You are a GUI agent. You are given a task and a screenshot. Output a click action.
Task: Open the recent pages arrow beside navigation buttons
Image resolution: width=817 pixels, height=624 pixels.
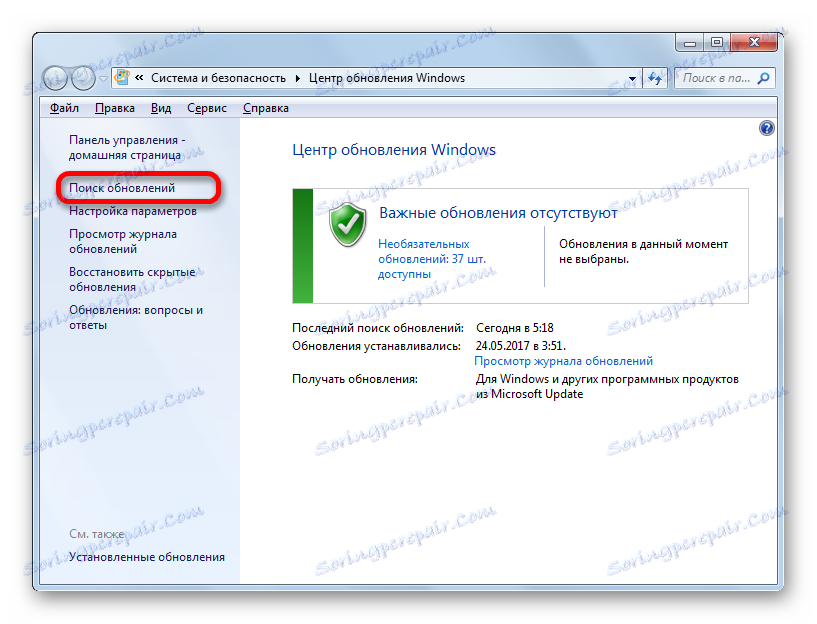103,79
